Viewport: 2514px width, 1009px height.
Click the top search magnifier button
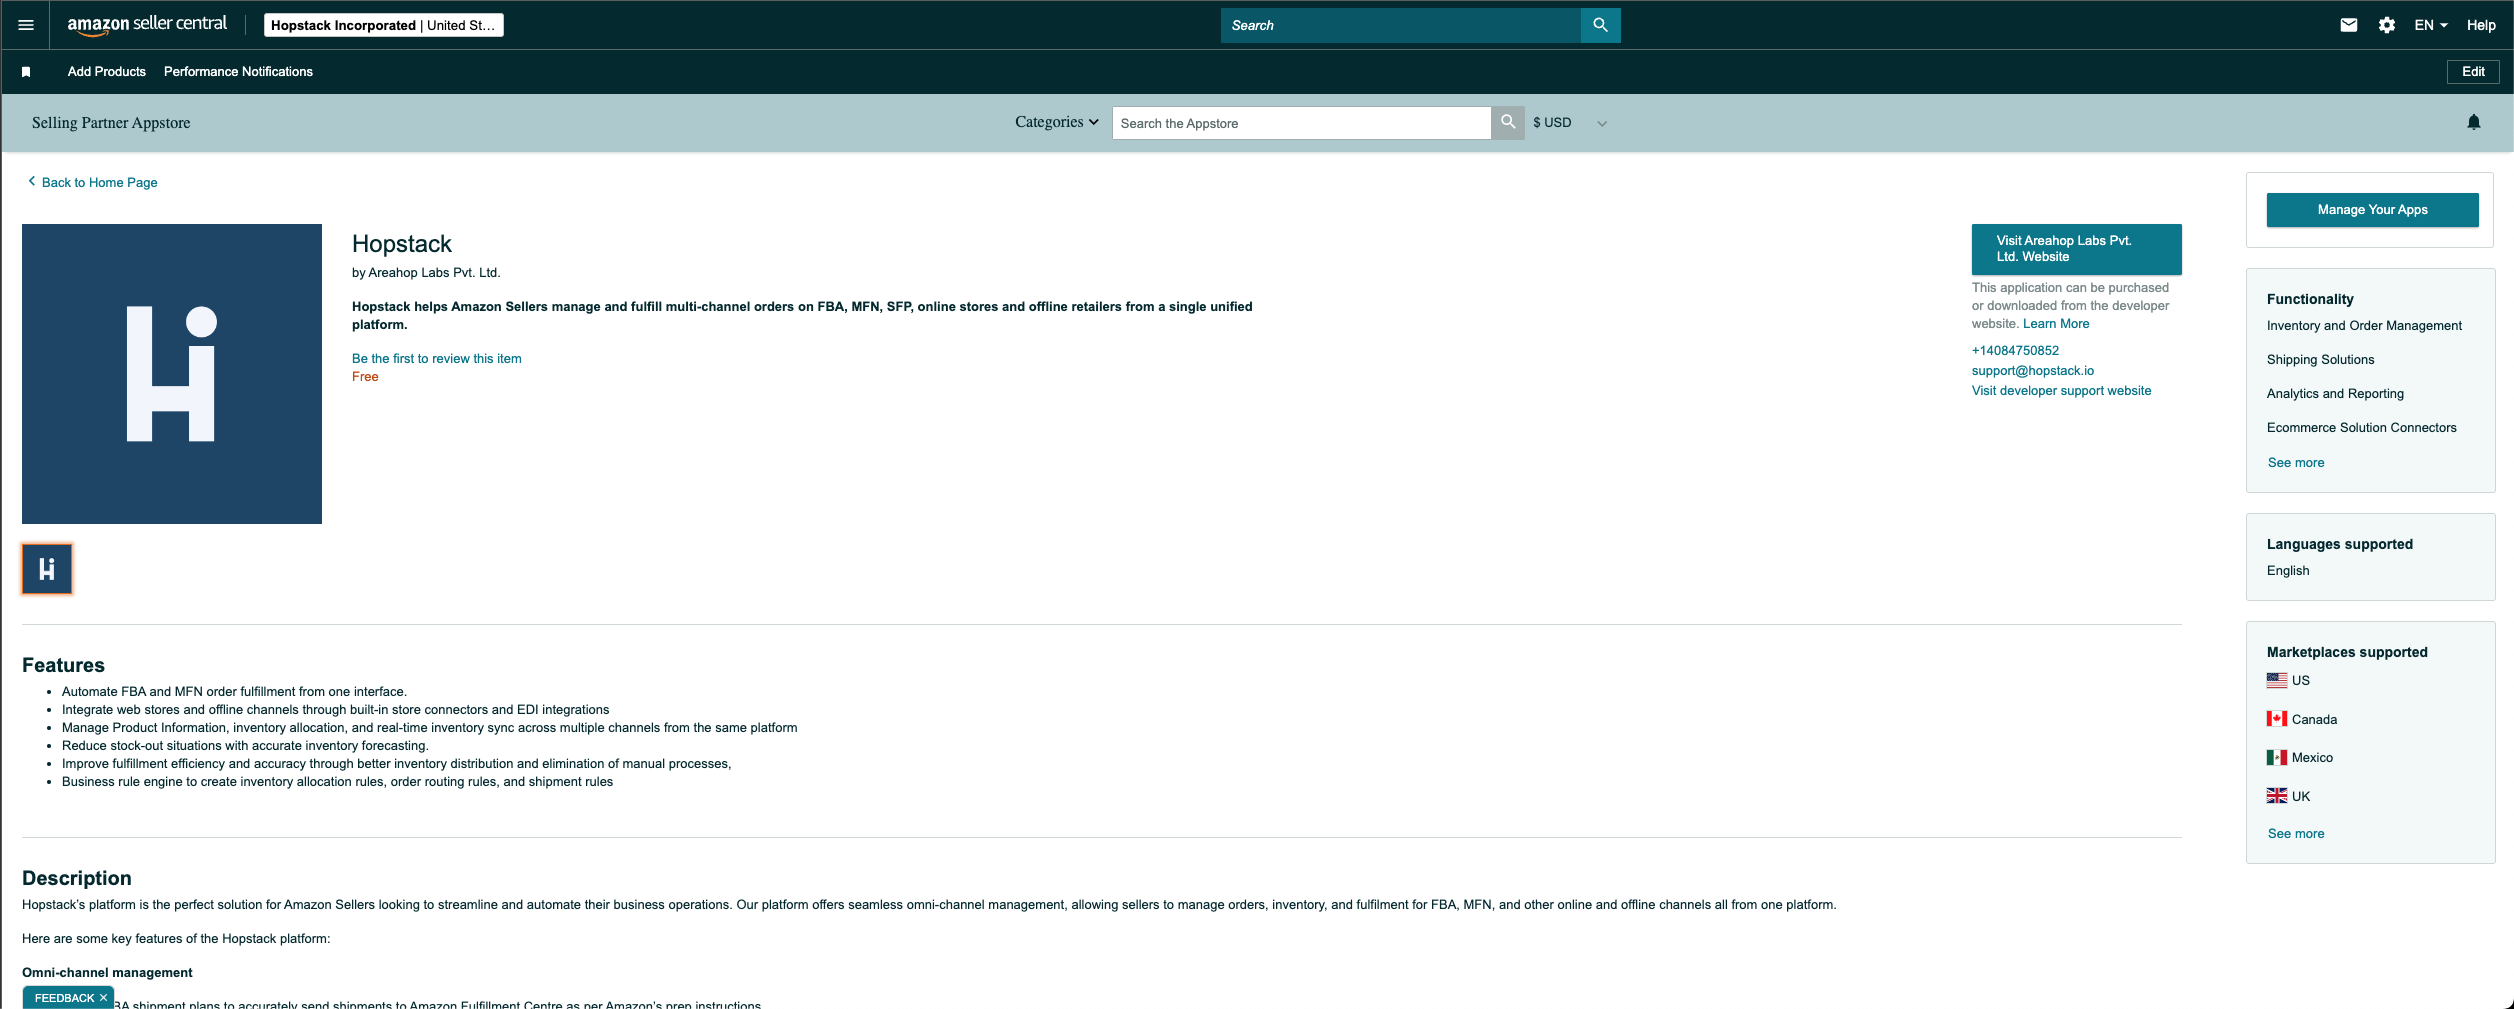coord(1600,25)
